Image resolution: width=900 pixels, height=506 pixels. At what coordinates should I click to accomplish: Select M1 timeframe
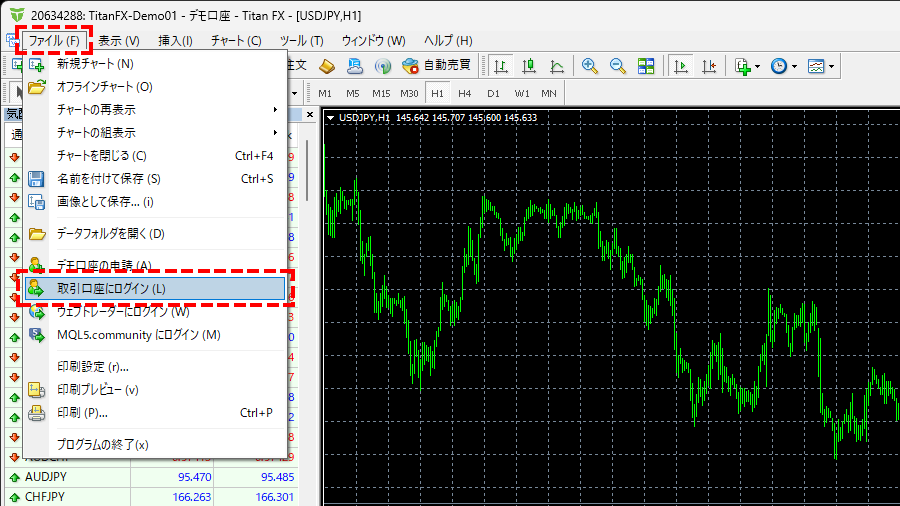[325, 94]
